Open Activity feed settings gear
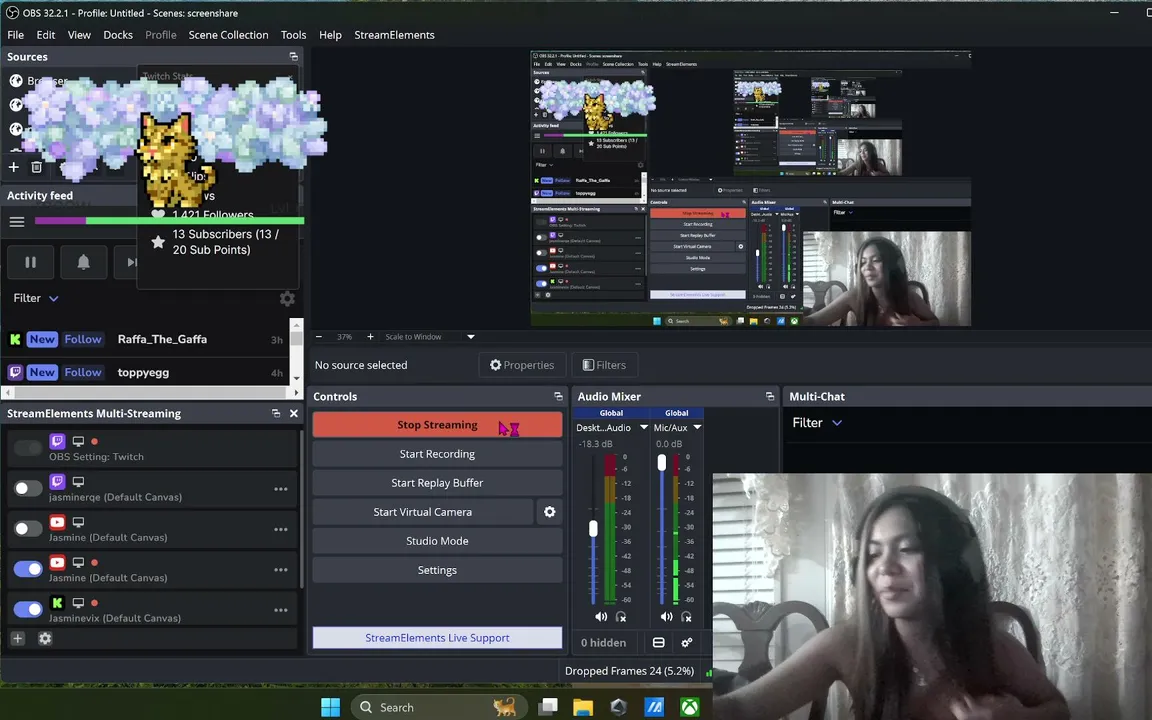 coord(287,298)
